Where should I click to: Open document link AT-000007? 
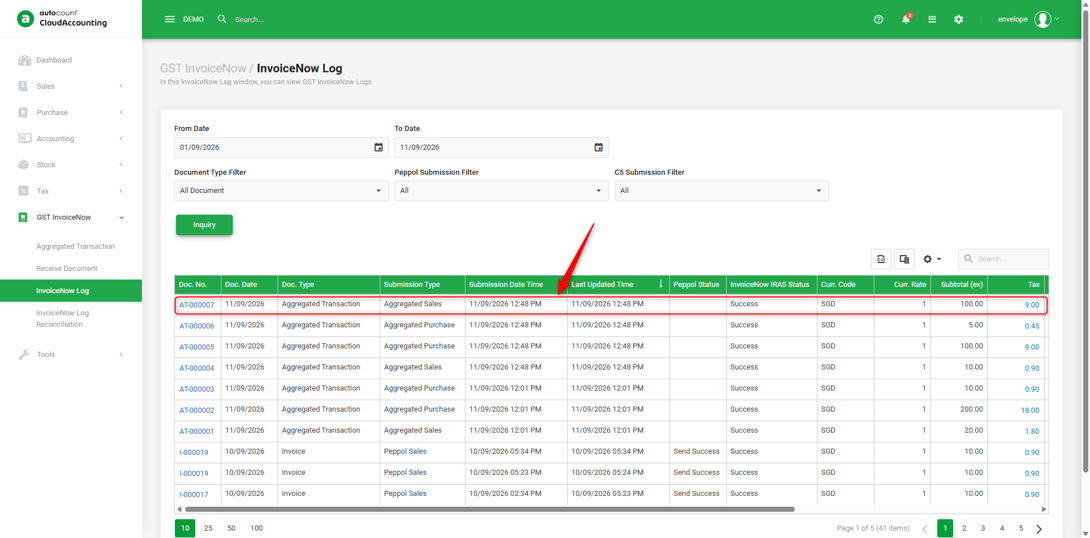click(x=197, y=304)
